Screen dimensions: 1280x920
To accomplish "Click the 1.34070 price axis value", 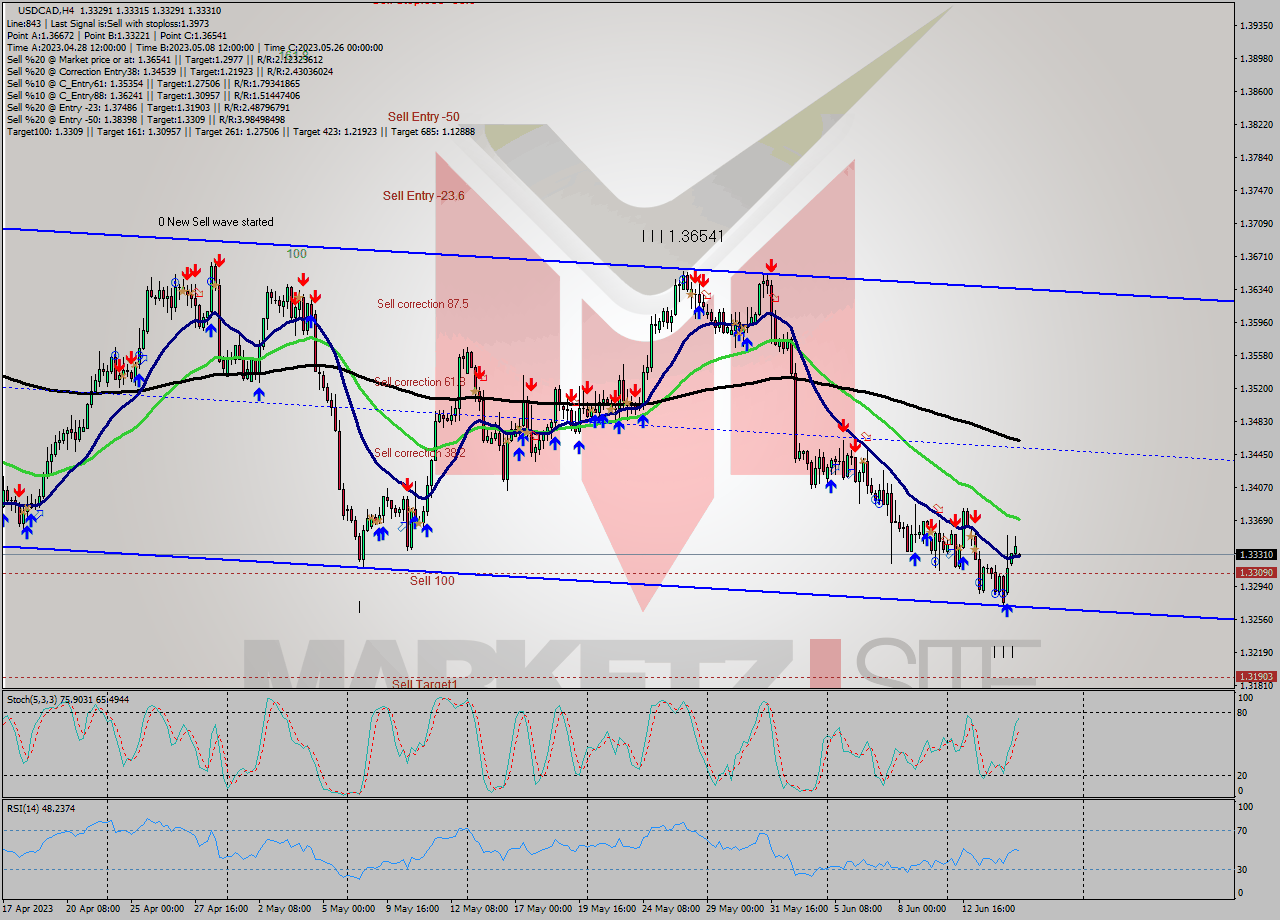I will click(1255, 487).
